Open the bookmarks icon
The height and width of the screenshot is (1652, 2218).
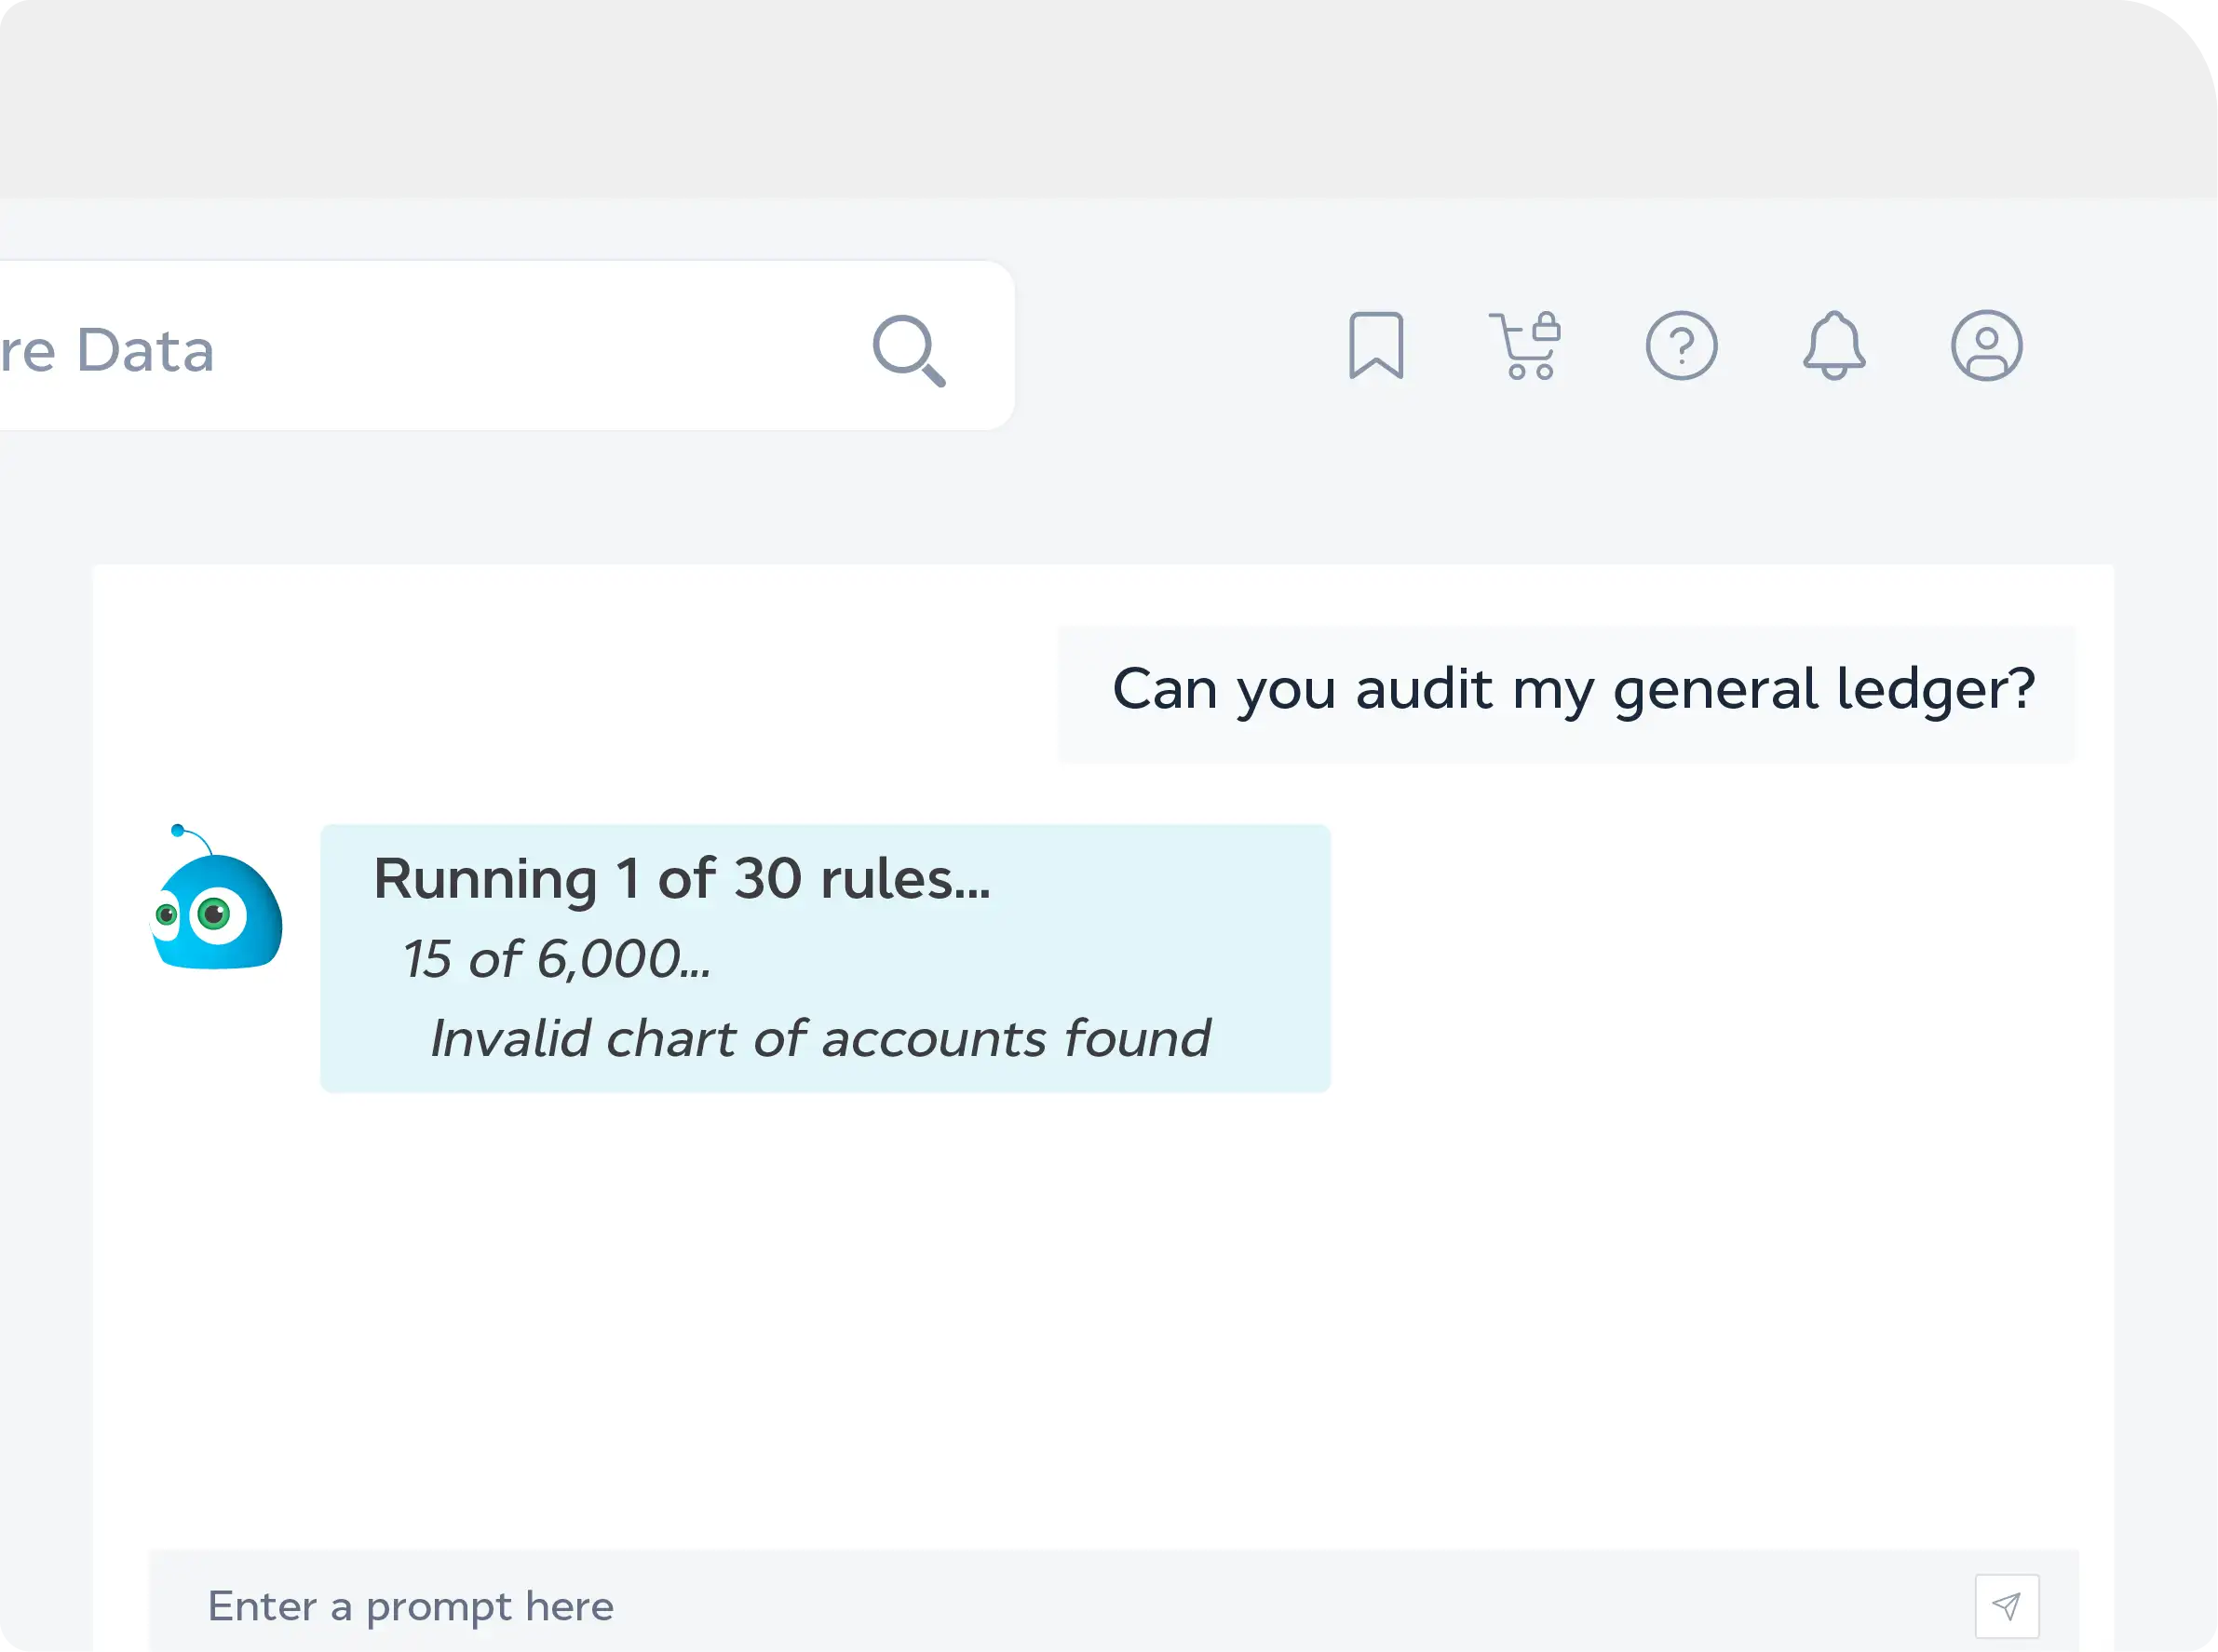(x=1376, y=346)
